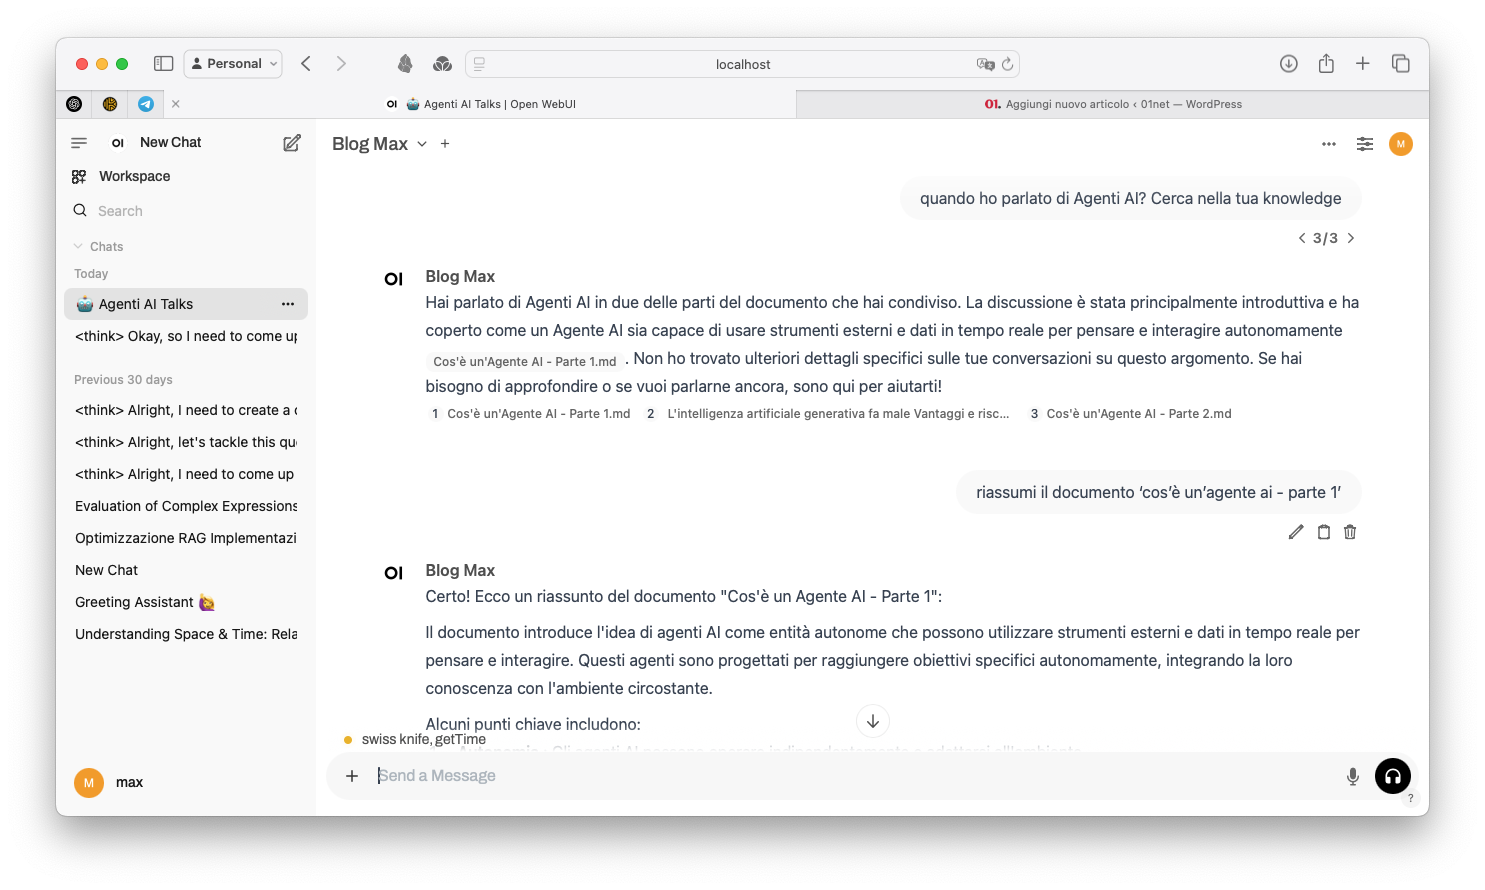1485x890 pixels.
Task: Collapse the Chats section
Action: coord(98,247)
